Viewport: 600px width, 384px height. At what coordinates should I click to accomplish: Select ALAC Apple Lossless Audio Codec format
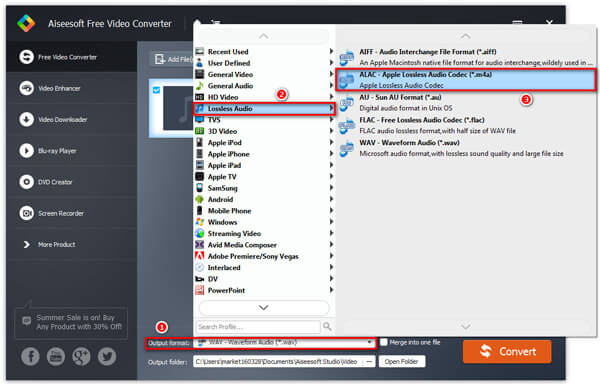click(466, 80)
